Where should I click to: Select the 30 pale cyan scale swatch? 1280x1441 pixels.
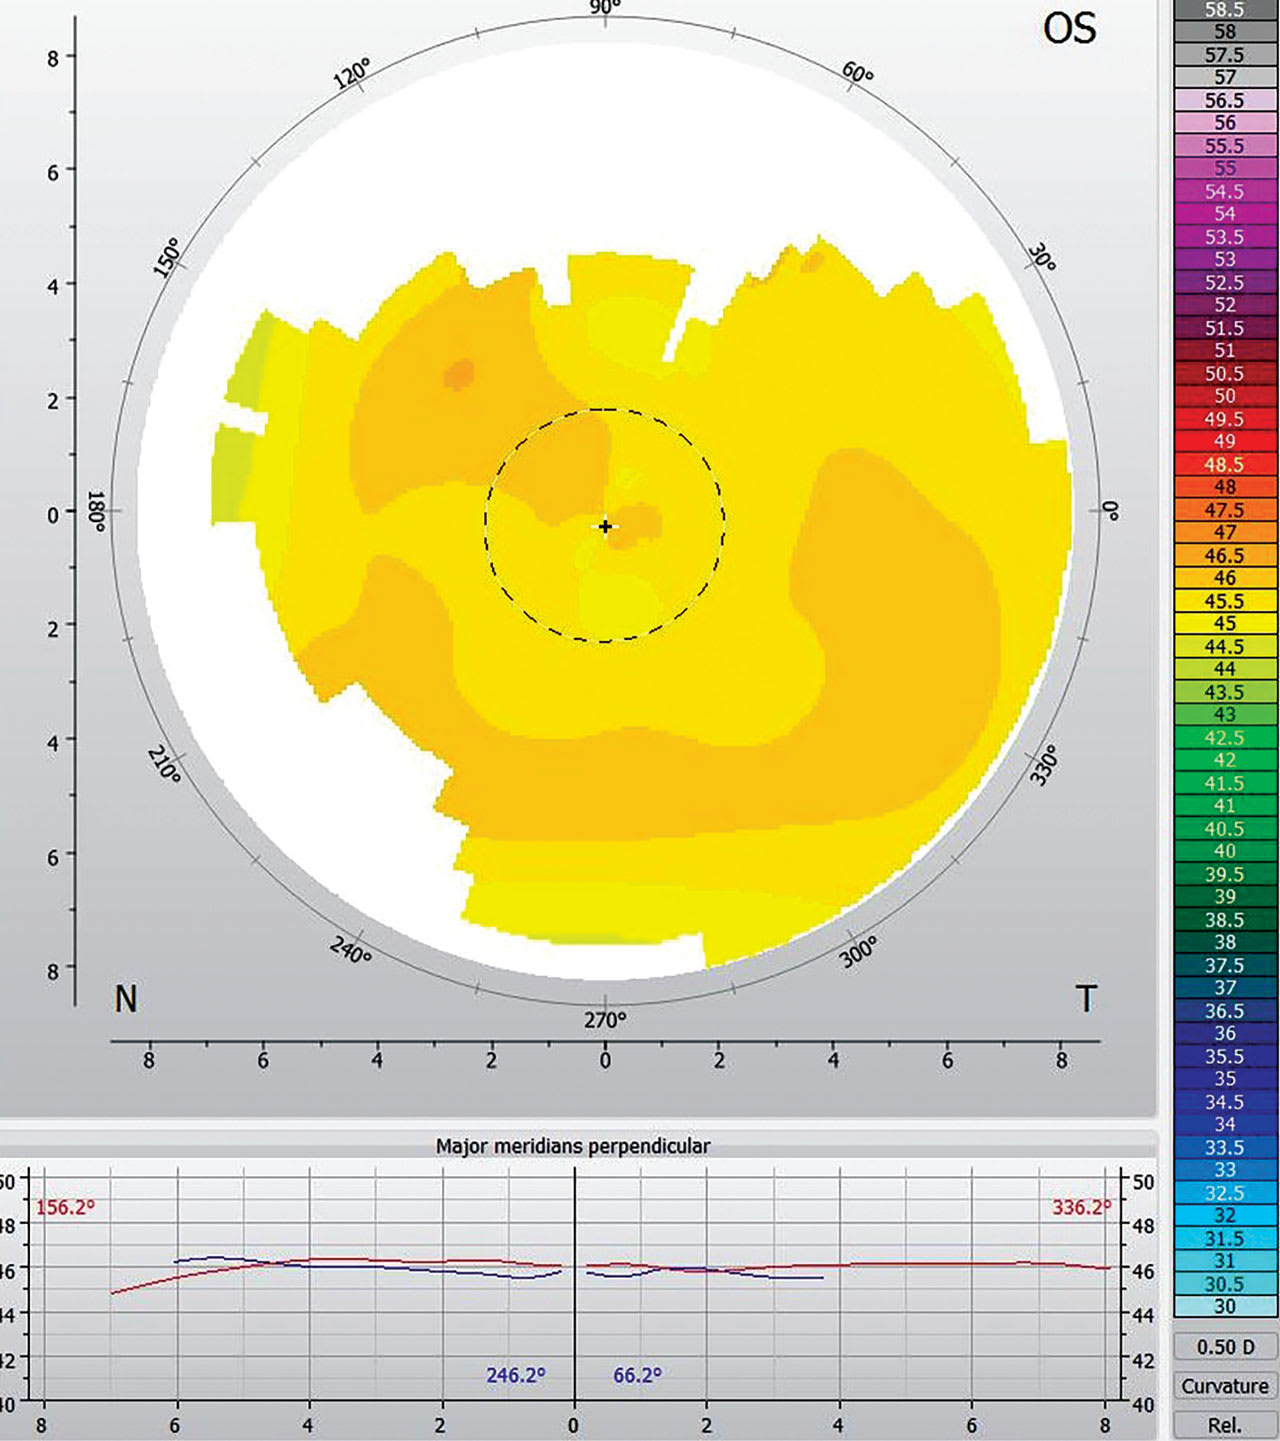pos(1225,1306)
